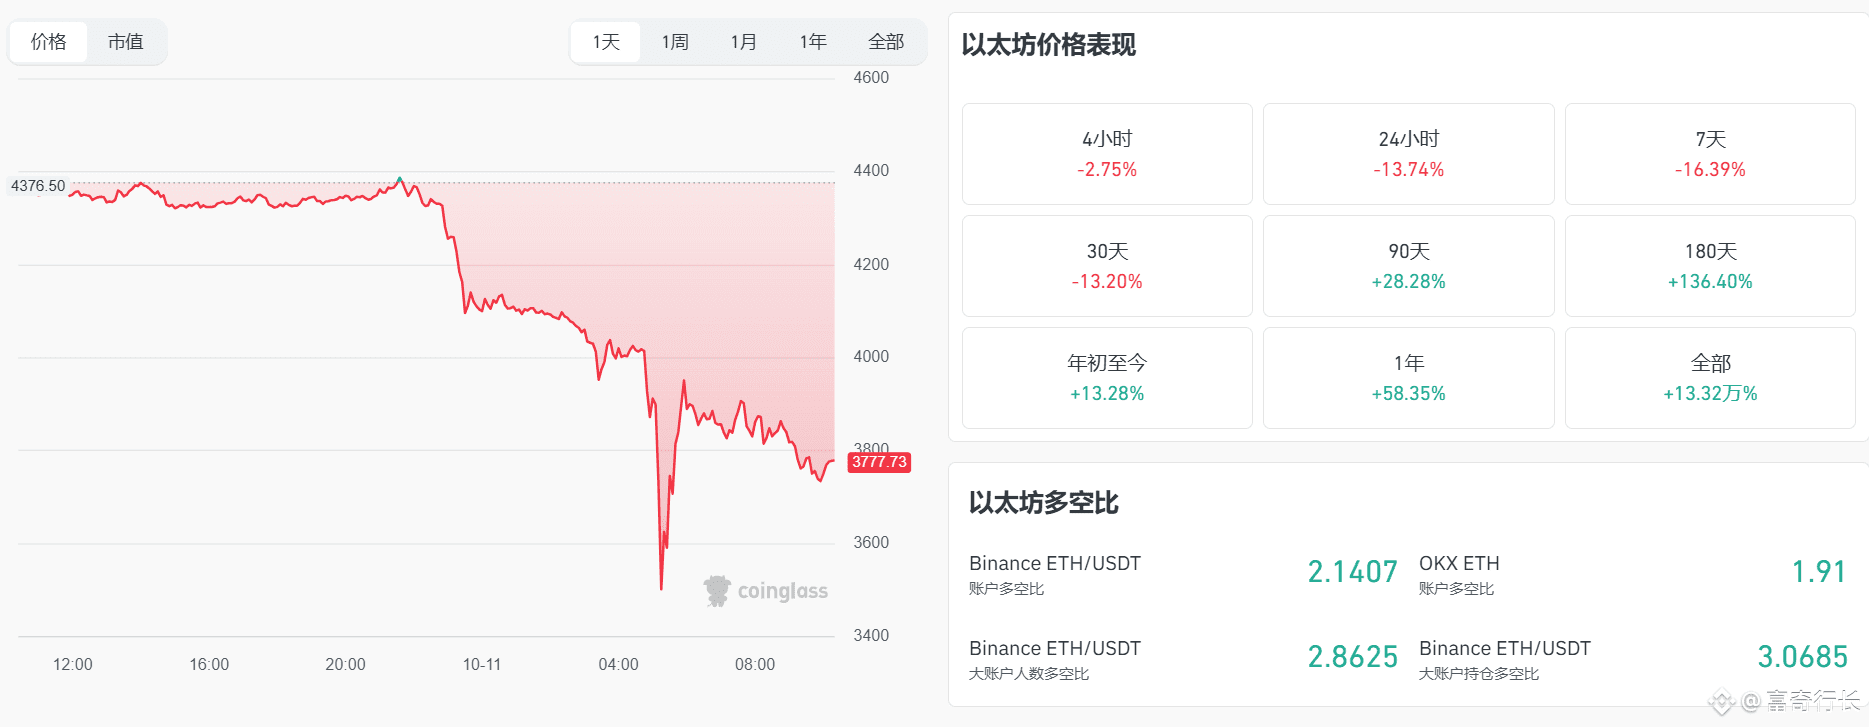Image resolution: width=1869 pixels, height=727 pixels.
Task: Select the 1天 time range
Action: [606, 42]
